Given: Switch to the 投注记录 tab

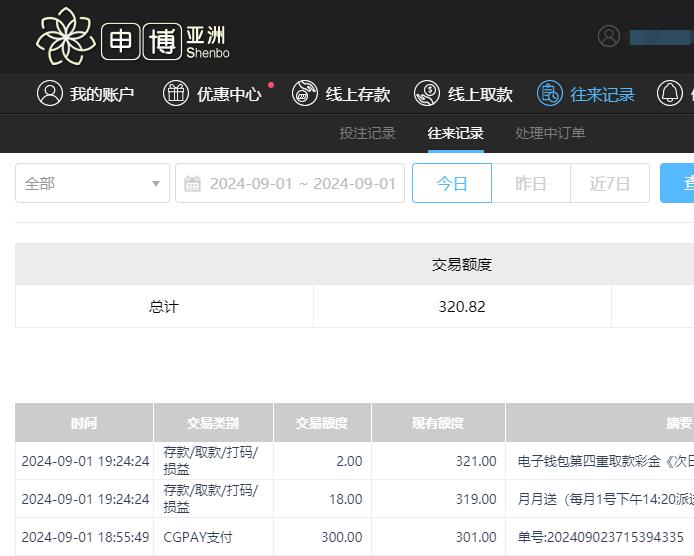Looking at the screenshot, I should click(x=367, y=133).
